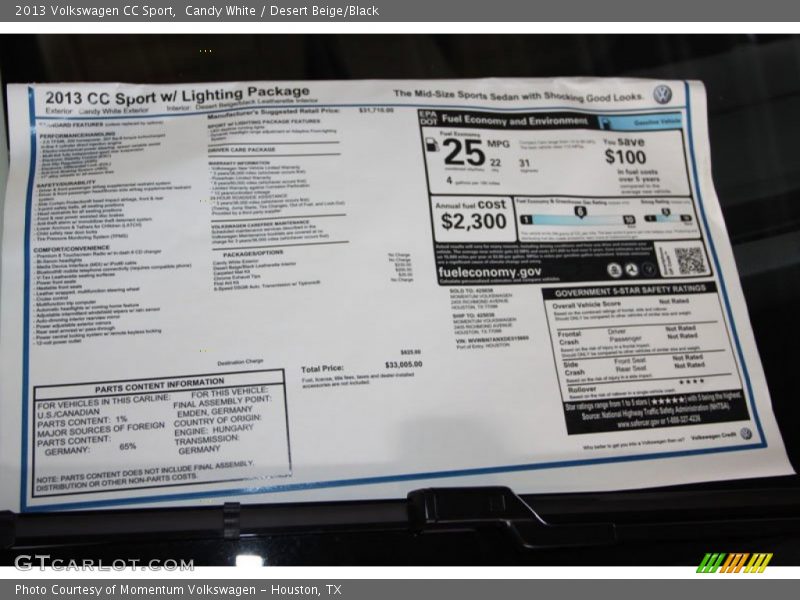Click the 'HUNGARY' engine origin text
The width and height of the screenshot is (800, 600).
click(233, 429)
